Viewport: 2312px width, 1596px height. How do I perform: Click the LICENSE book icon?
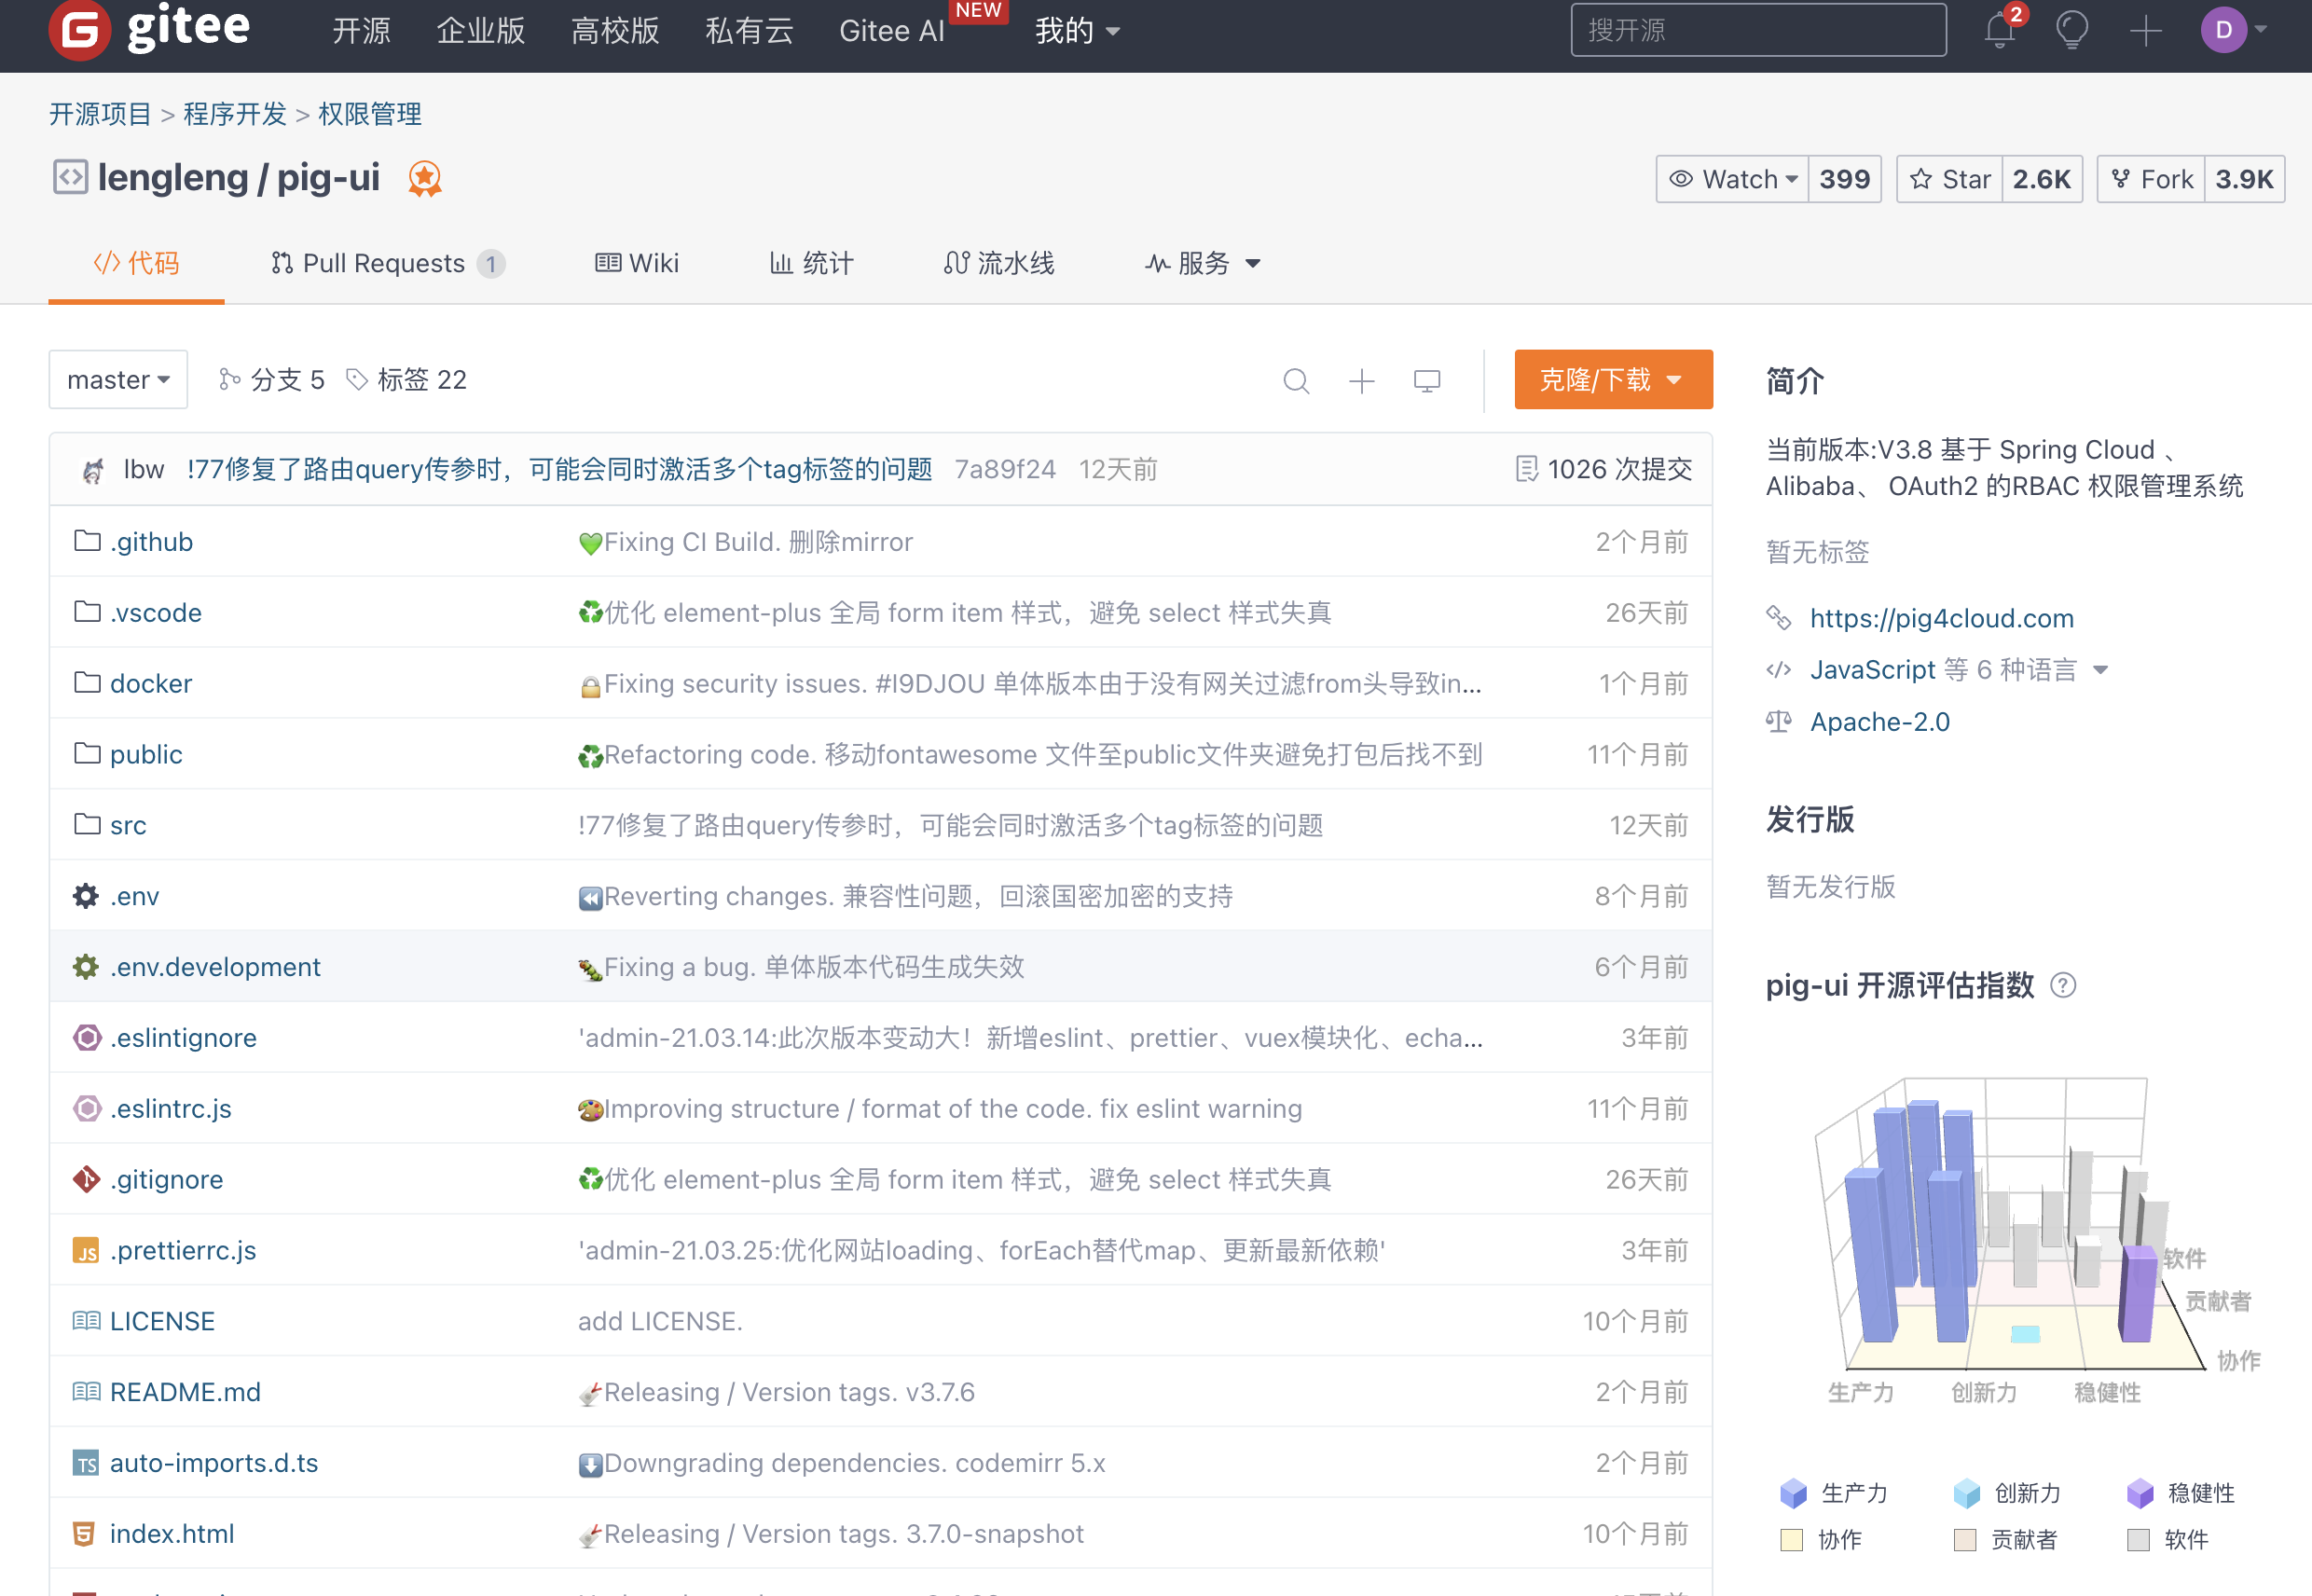click(86, 1321)
